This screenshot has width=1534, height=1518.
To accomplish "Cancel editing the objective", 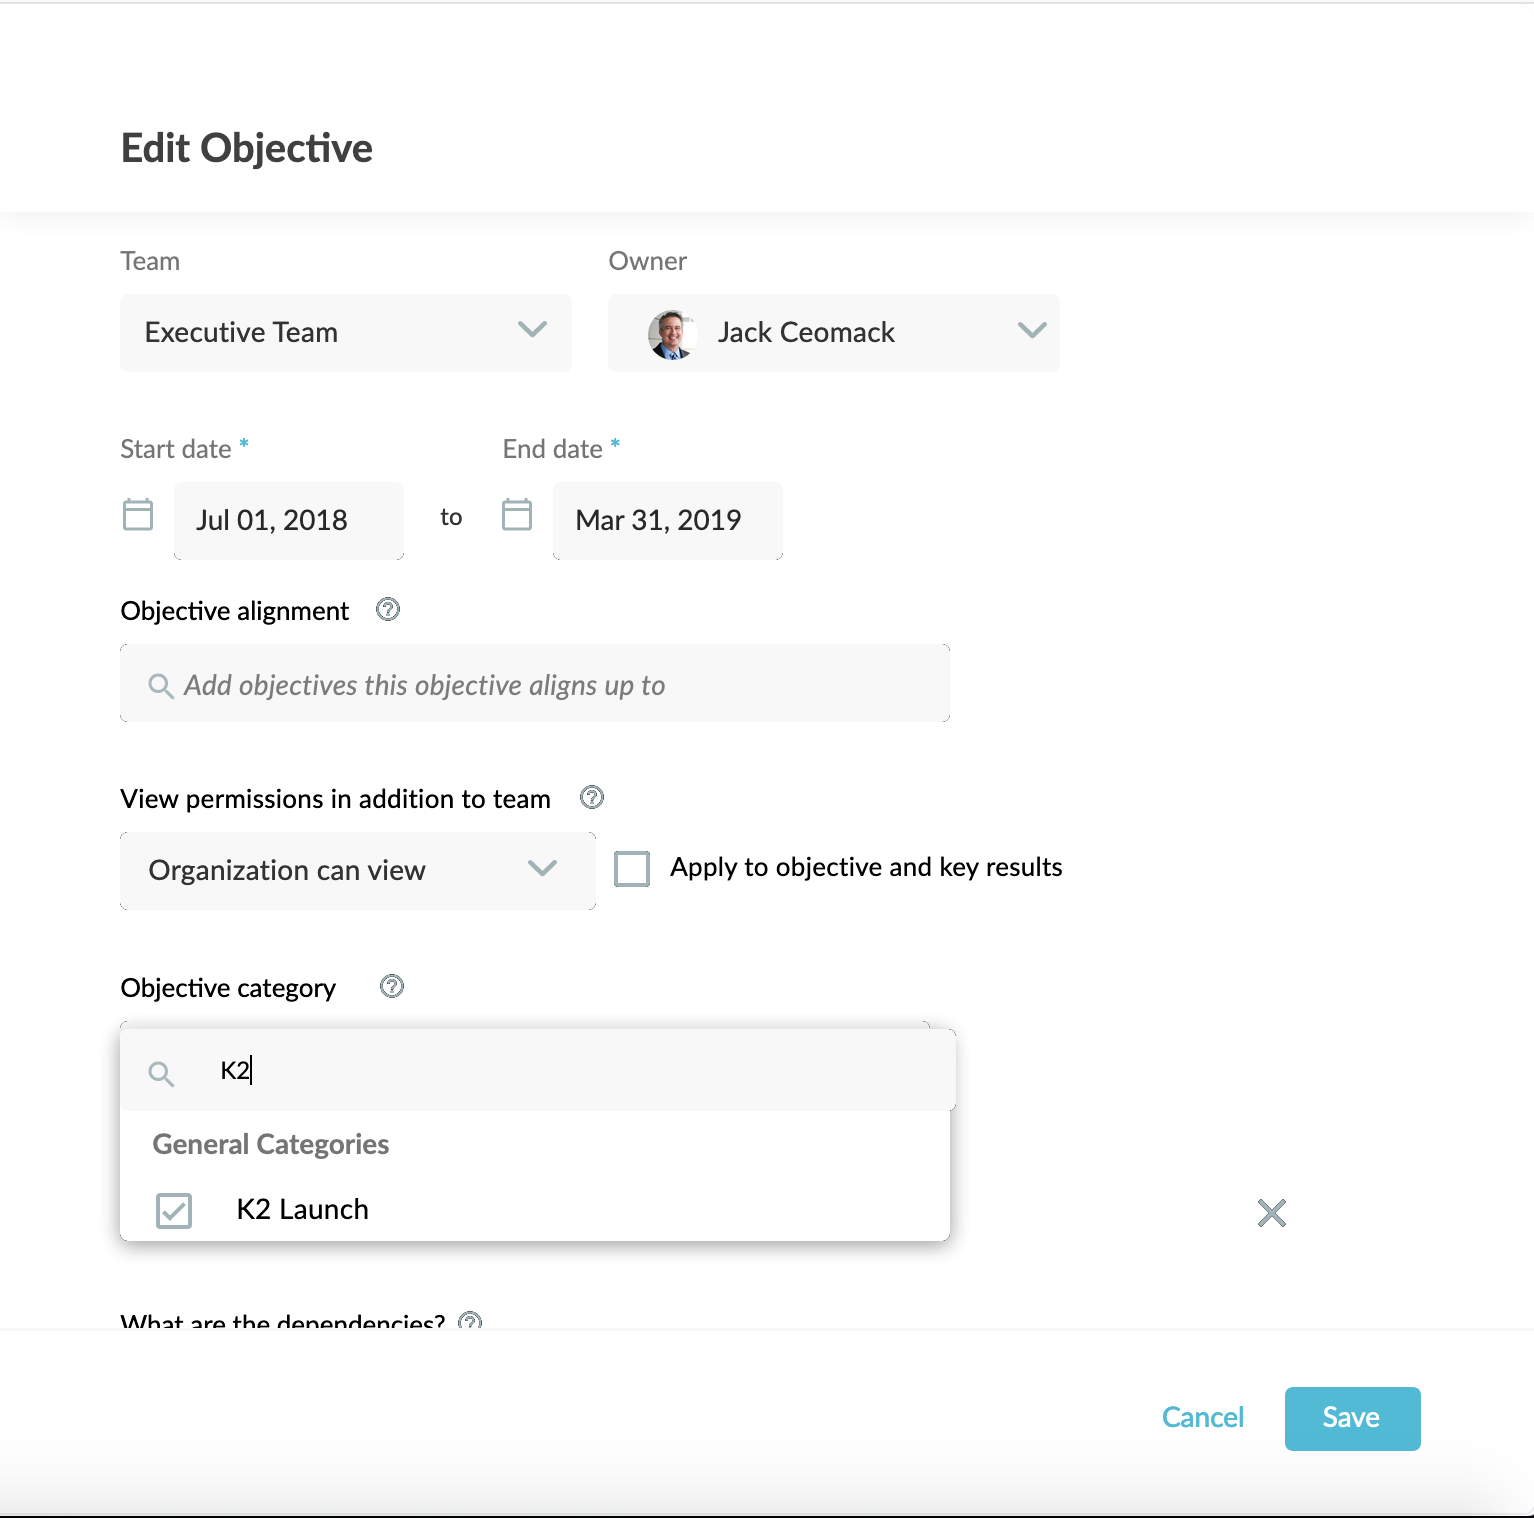I will coord(1202,1418).
